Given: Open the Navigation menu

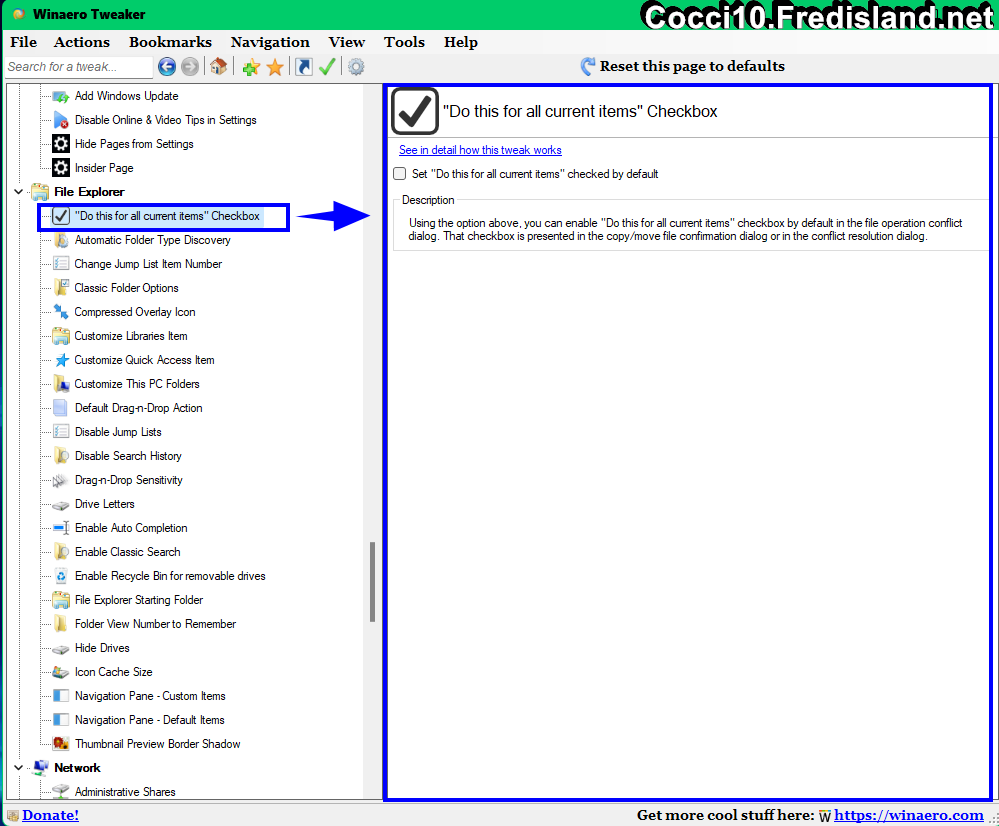Looking at the screenshot, I should pos(270,42).
